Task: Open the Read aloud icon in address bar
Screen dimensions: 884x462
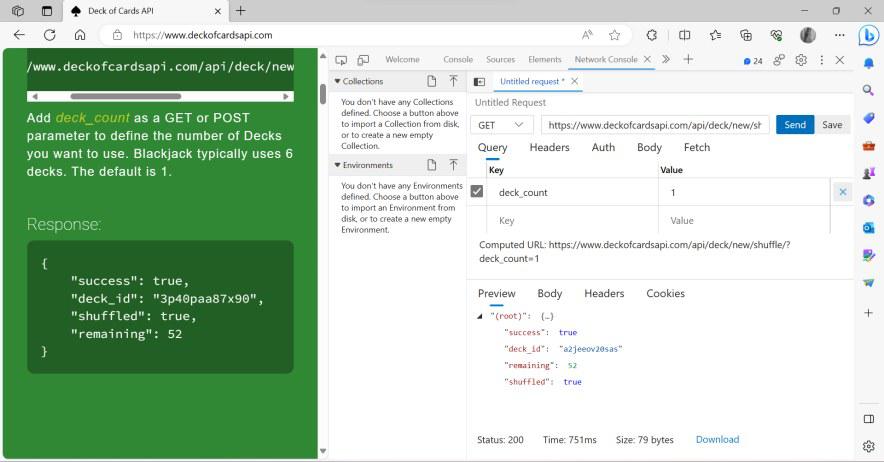Action: (587, 35)
